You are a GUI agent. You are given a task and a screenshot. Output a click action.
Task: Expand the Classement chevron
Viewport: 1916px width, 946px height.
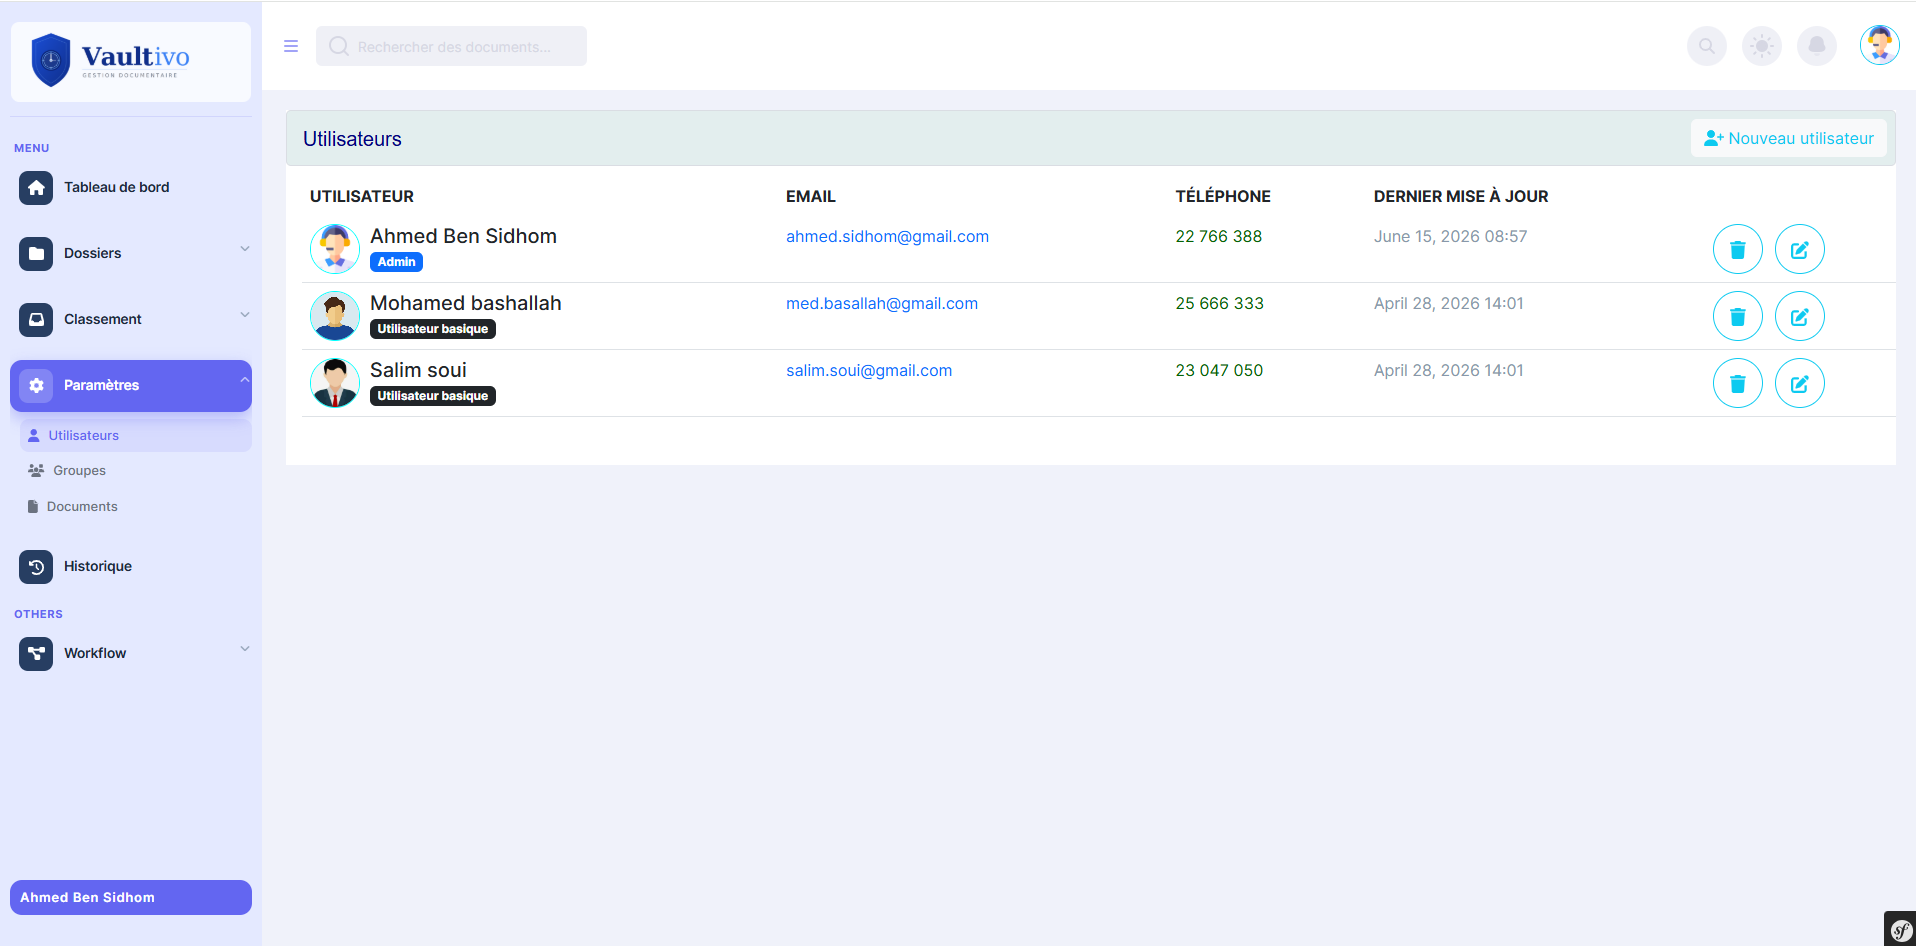tap(244, 314)
